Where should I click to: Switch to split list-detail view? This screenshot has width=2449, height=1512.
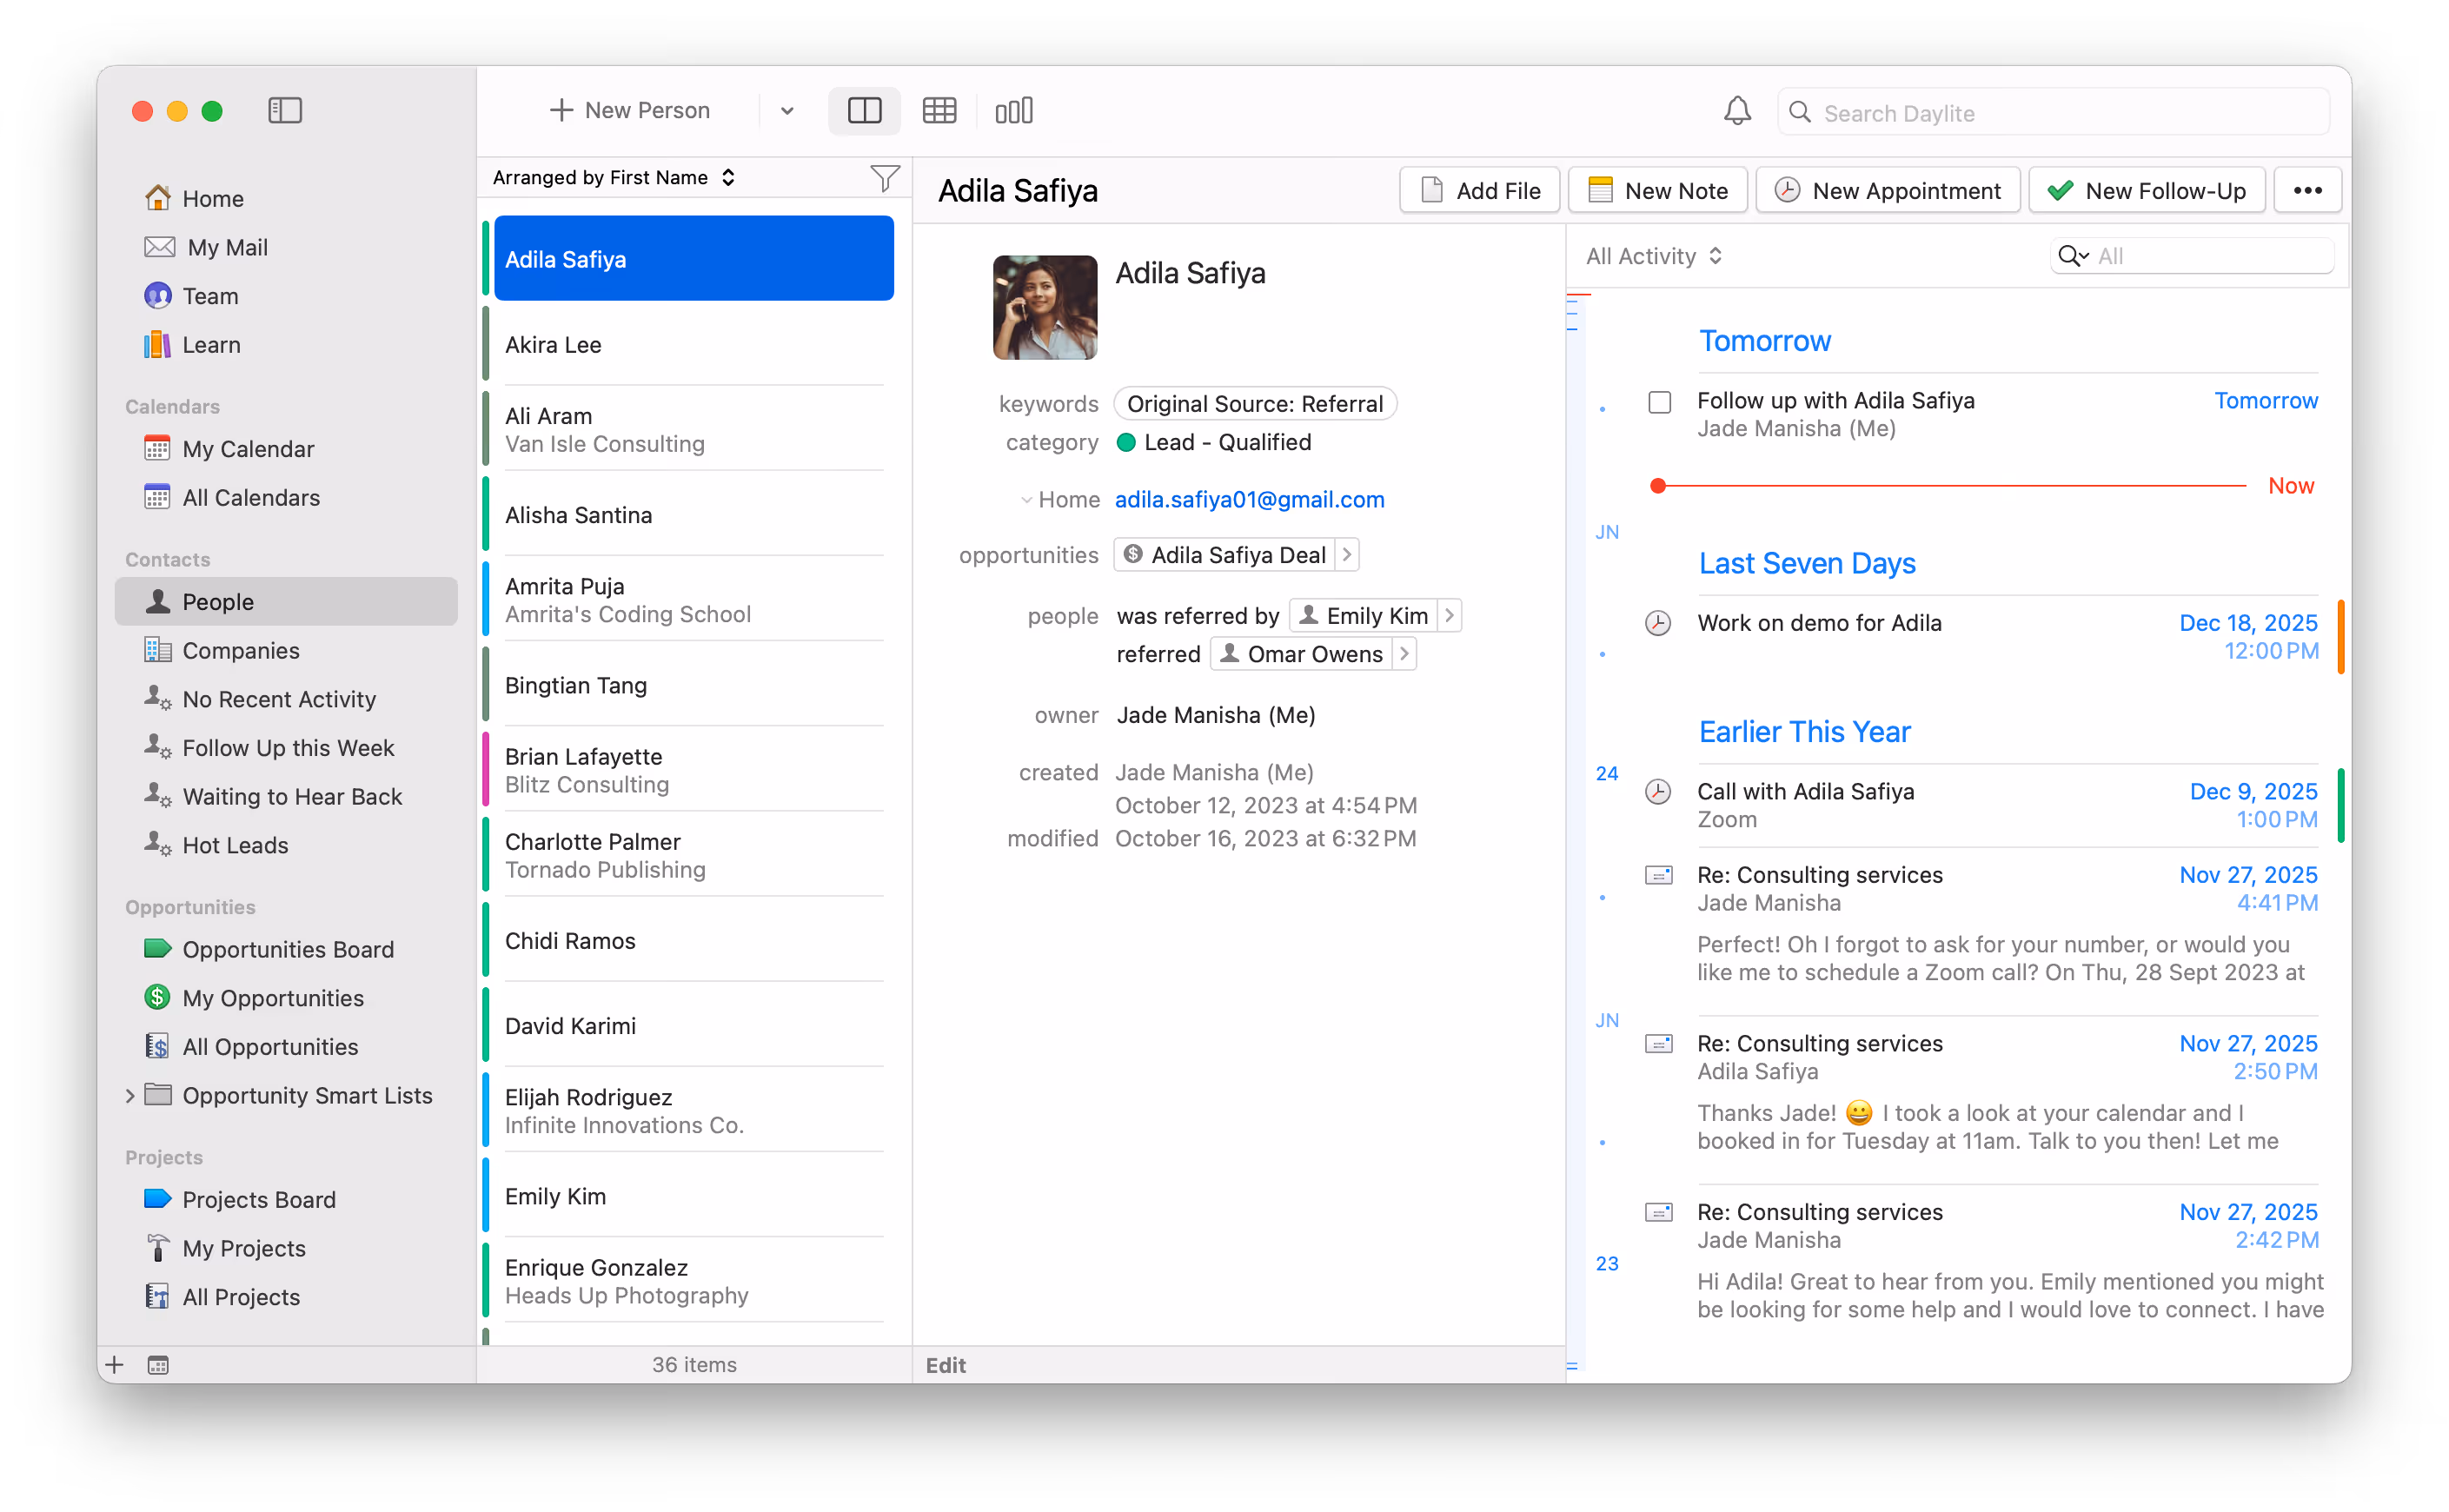pos(864,110)
